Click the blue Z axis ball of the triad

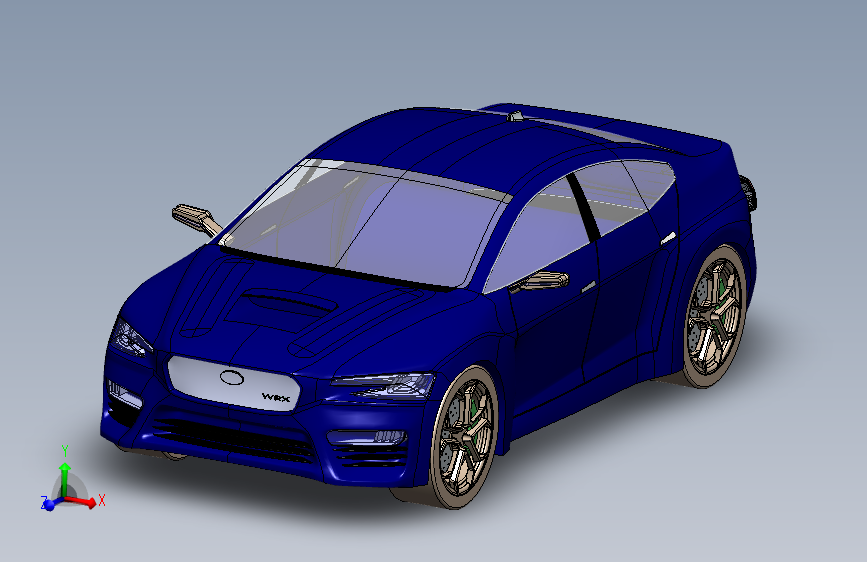49,504
